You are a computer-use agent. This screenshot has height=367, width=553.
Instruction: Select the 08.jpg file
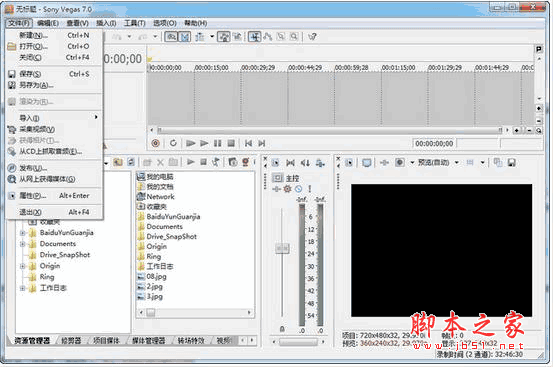tap(156, 276)
